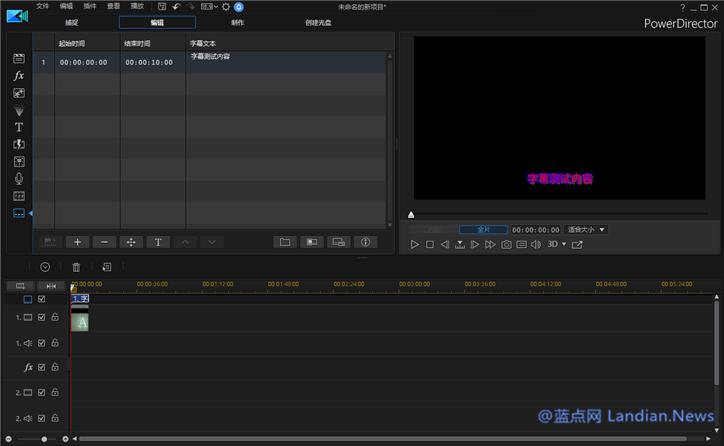
Task: Click the timeline zoom slider at the bottom left
Action: 44,439
